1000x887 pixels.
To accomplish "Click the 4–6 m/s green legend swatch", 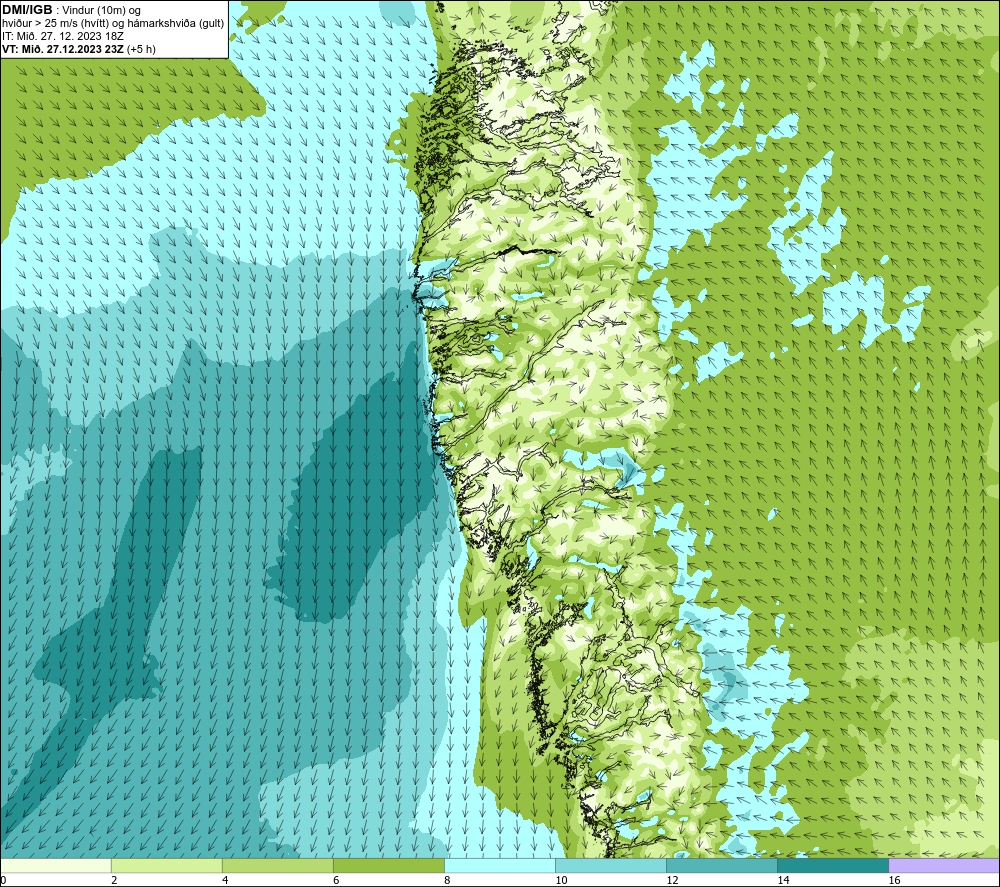I will pos(278,865).
